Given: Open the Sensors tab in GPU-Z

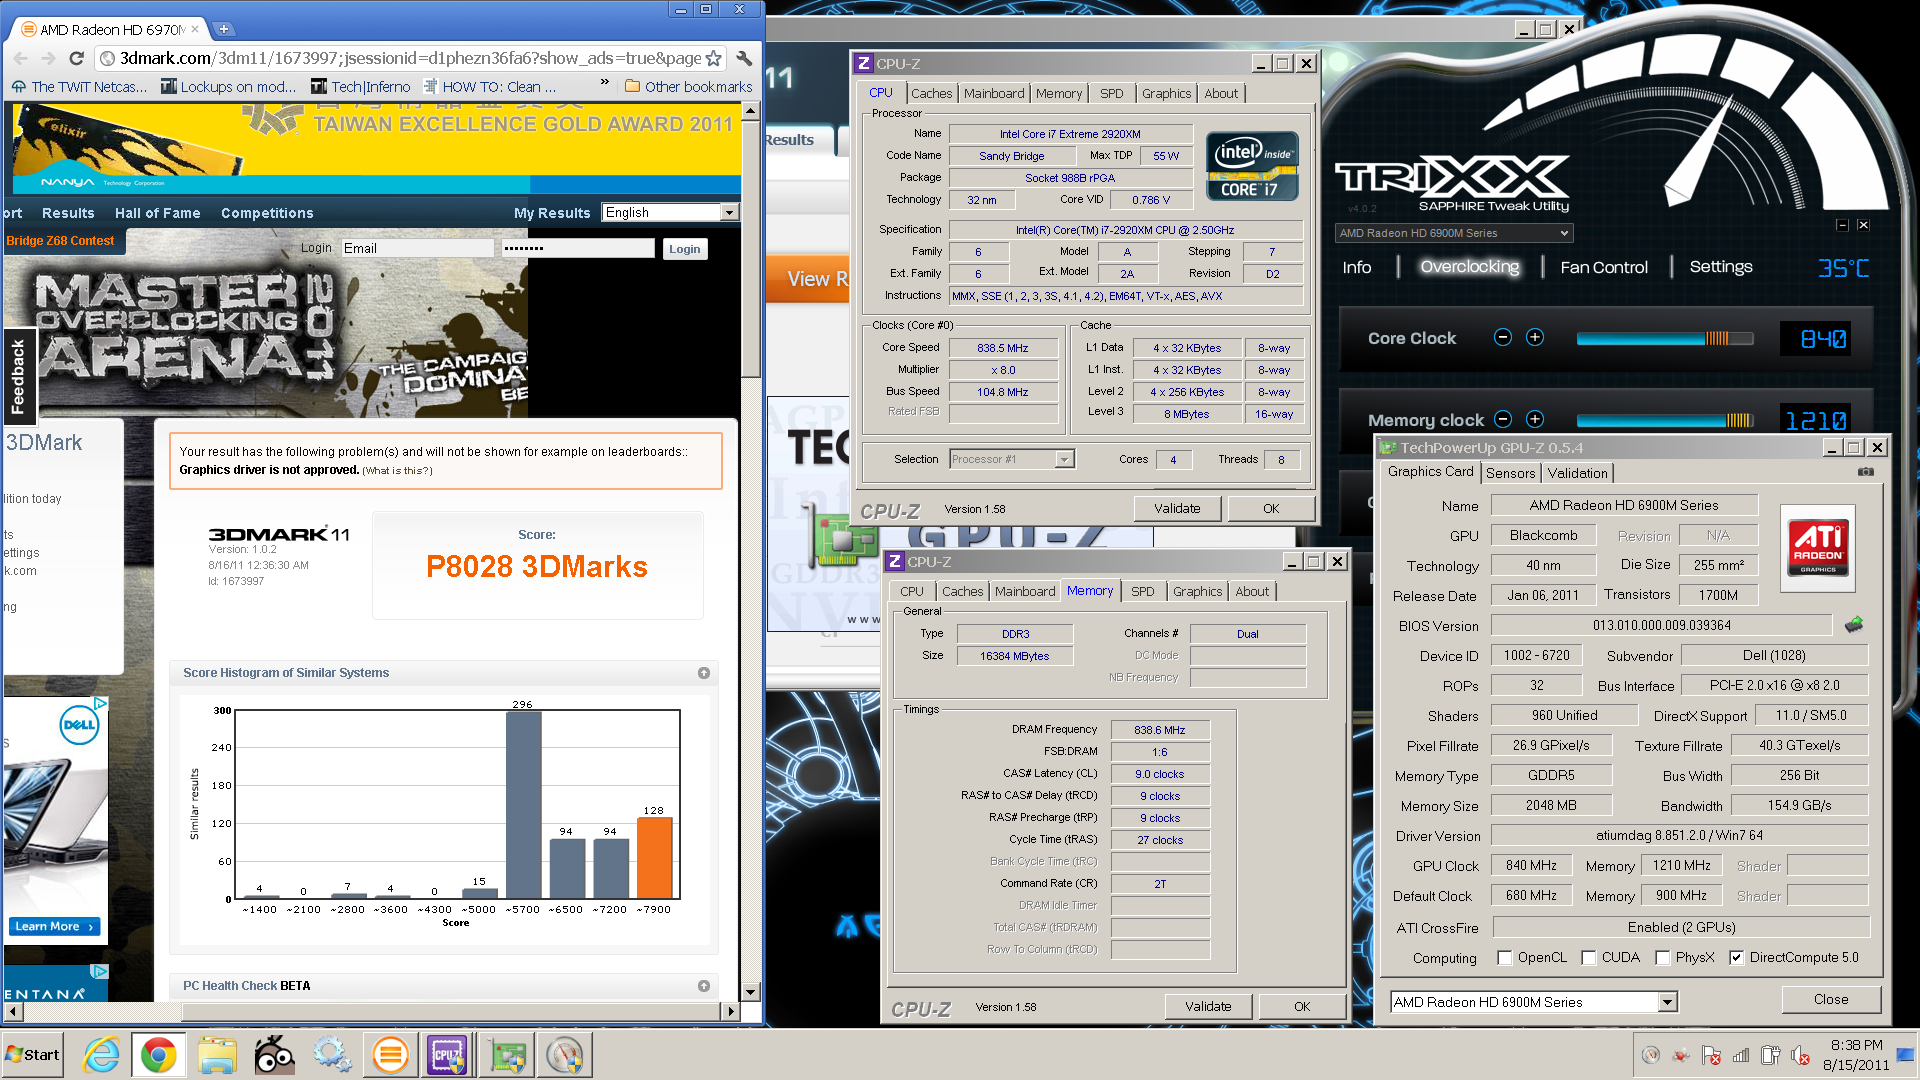Looking at the screenshot, I should click(1510, 473).
